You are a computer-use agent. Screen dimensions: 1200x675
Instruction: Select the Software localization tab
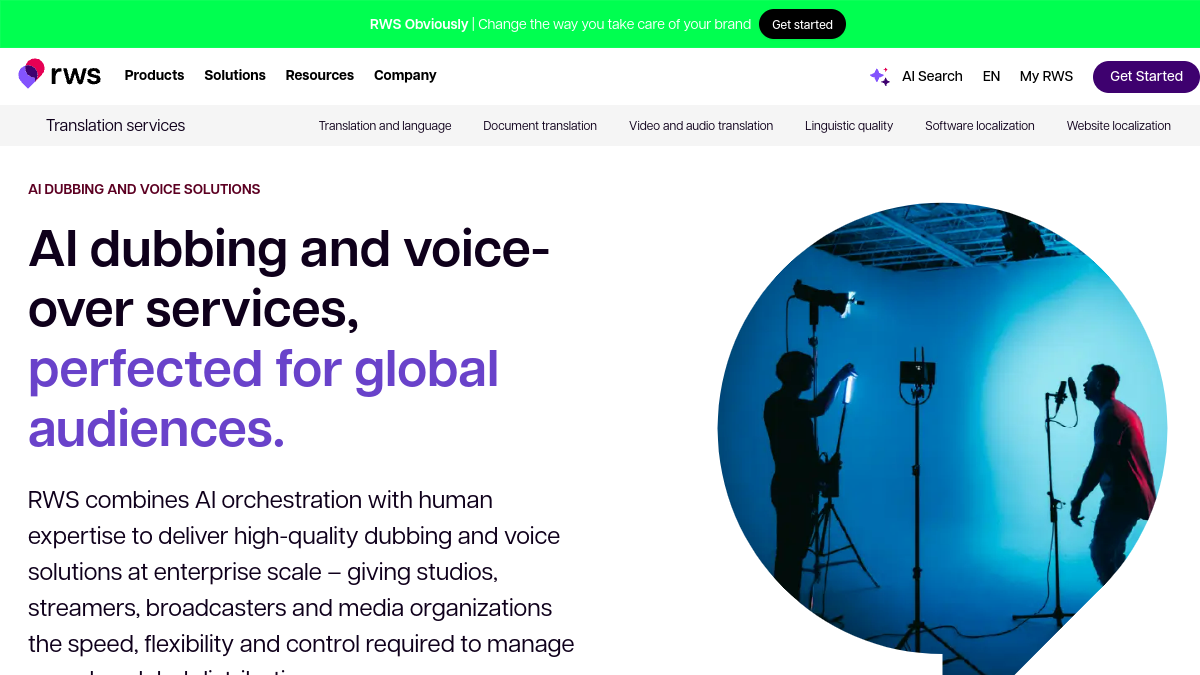click(980, 126)
